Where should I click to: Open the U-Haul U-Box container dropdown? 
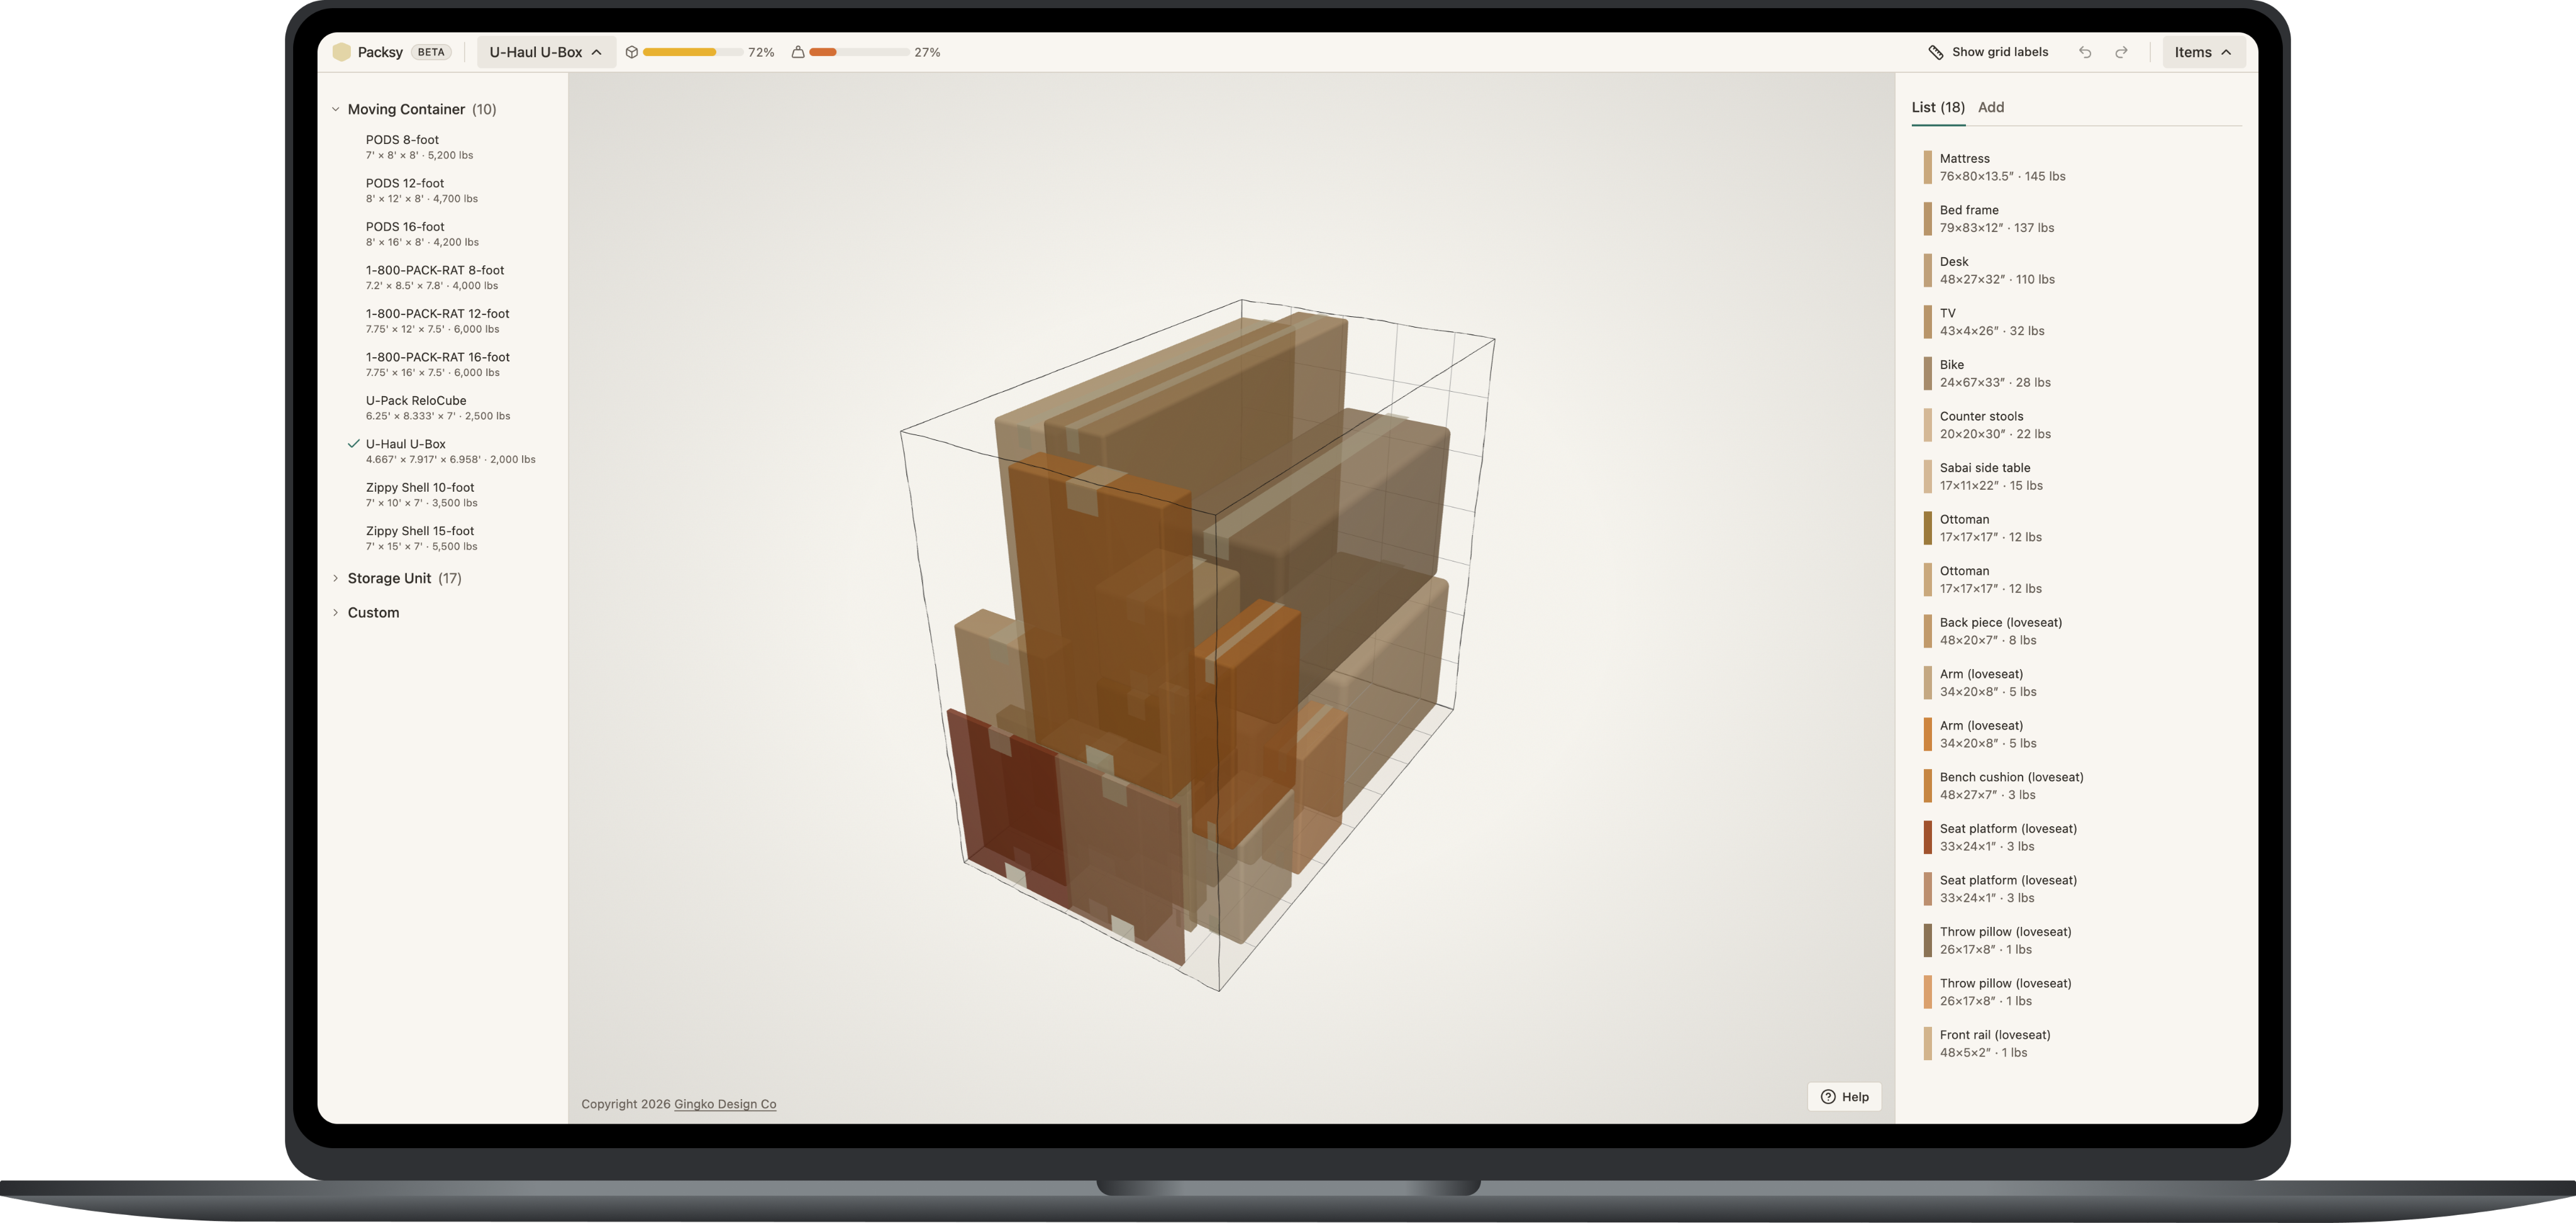[545, 51]
